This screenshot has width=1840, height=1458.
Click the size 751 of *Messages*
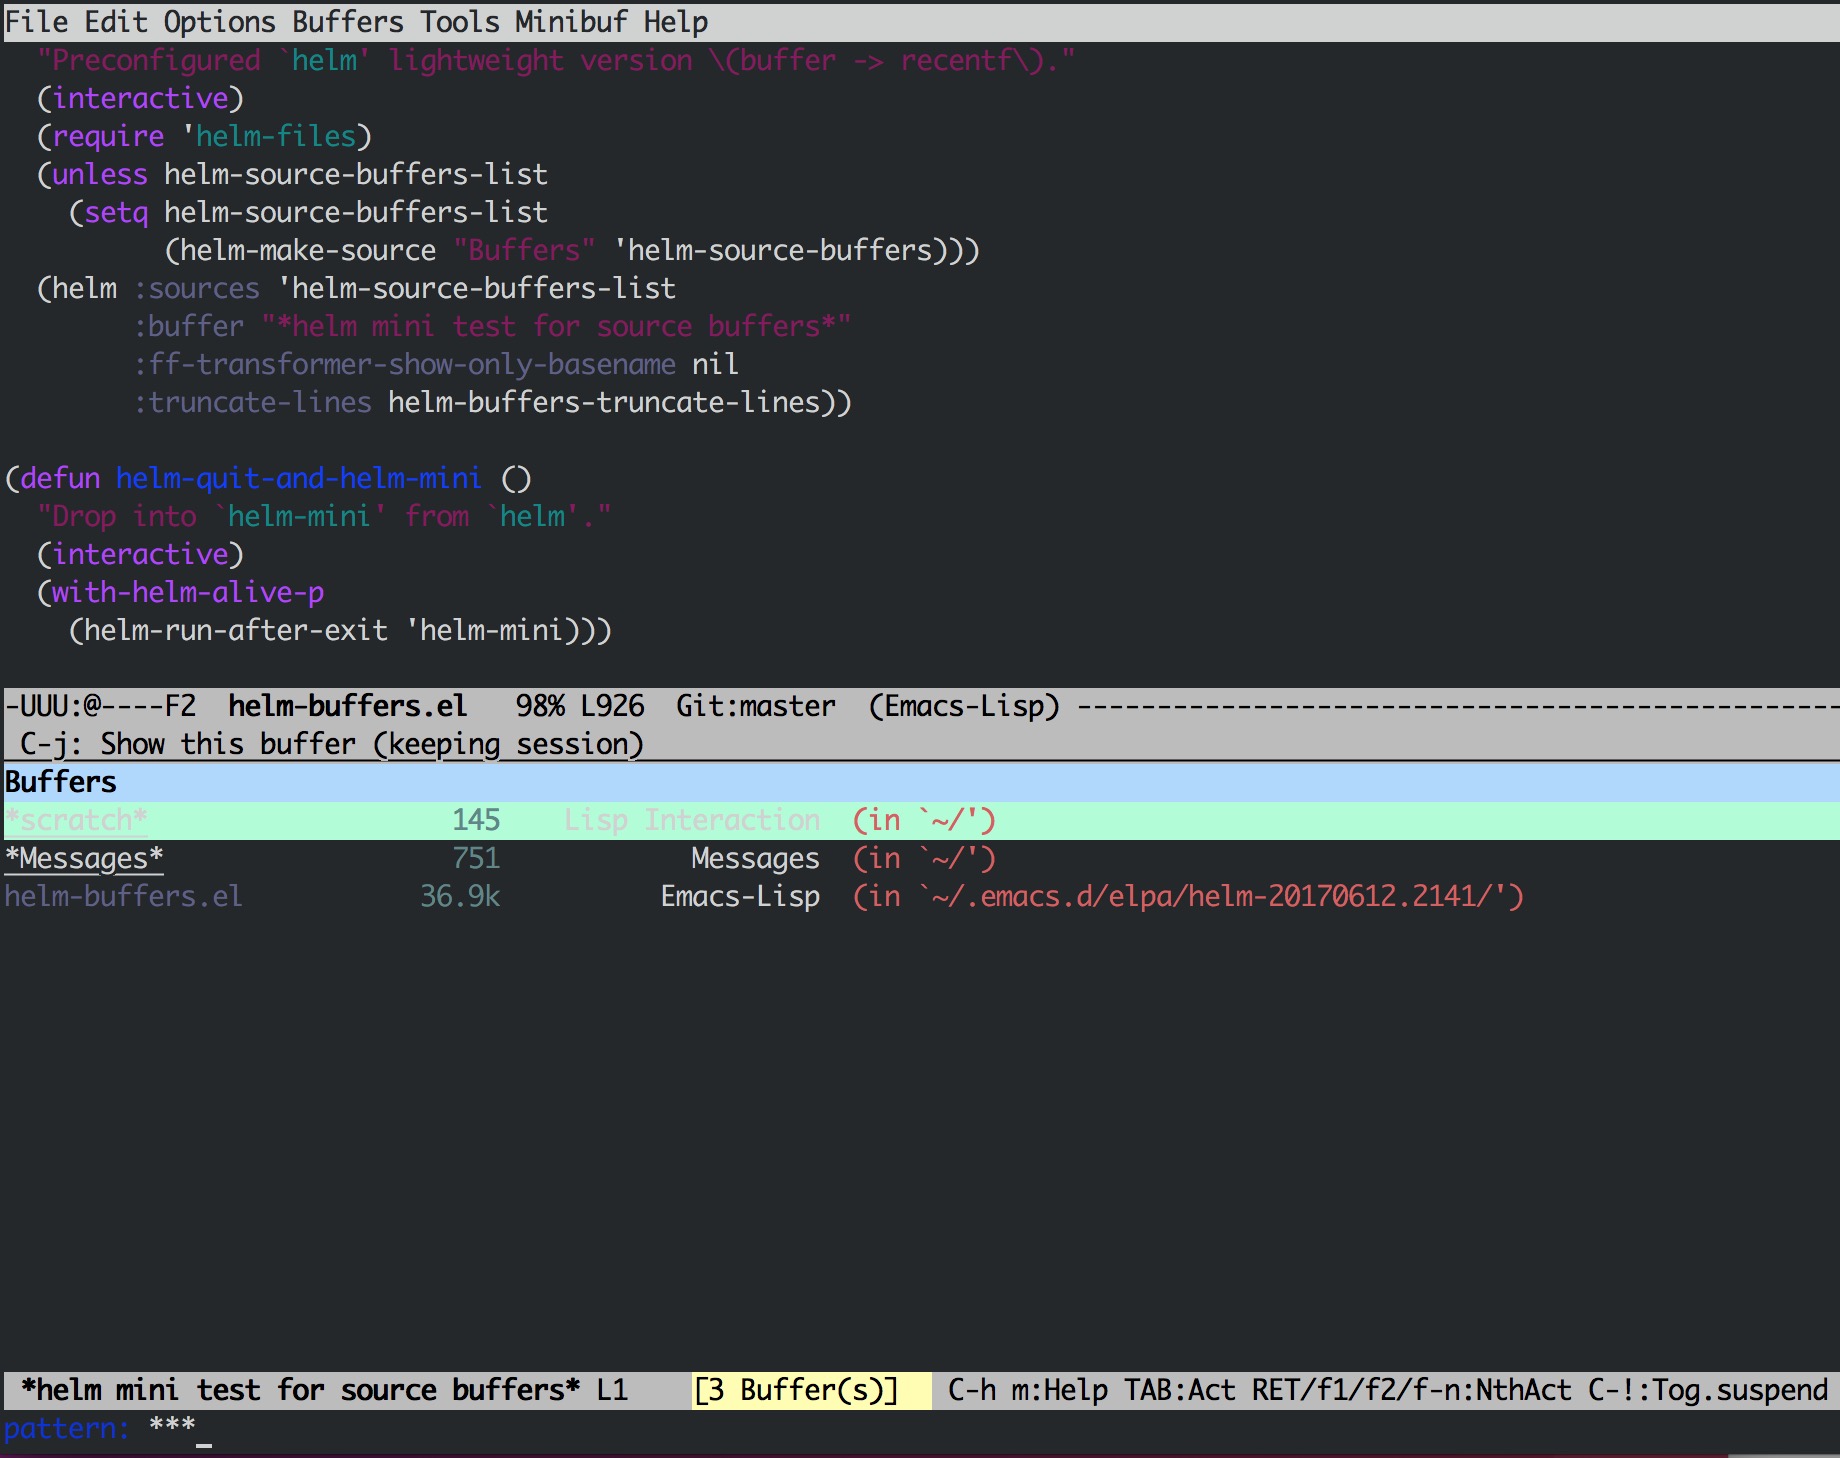[x=476, y=858]
